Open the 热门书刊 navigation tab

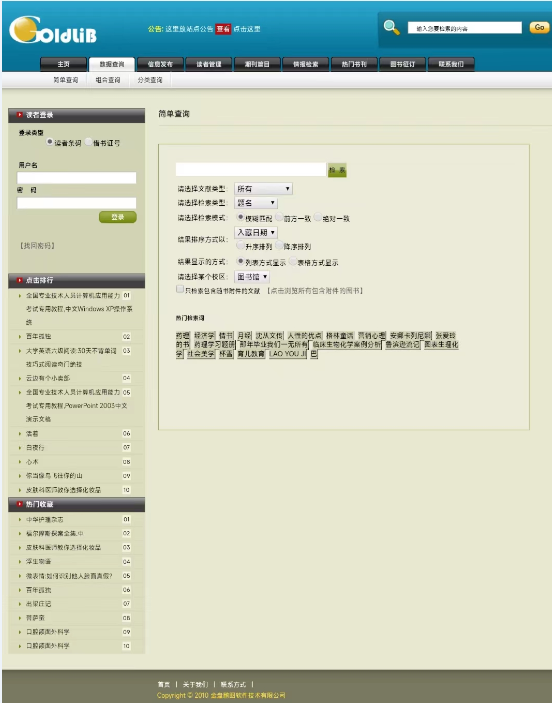point(354,64)
